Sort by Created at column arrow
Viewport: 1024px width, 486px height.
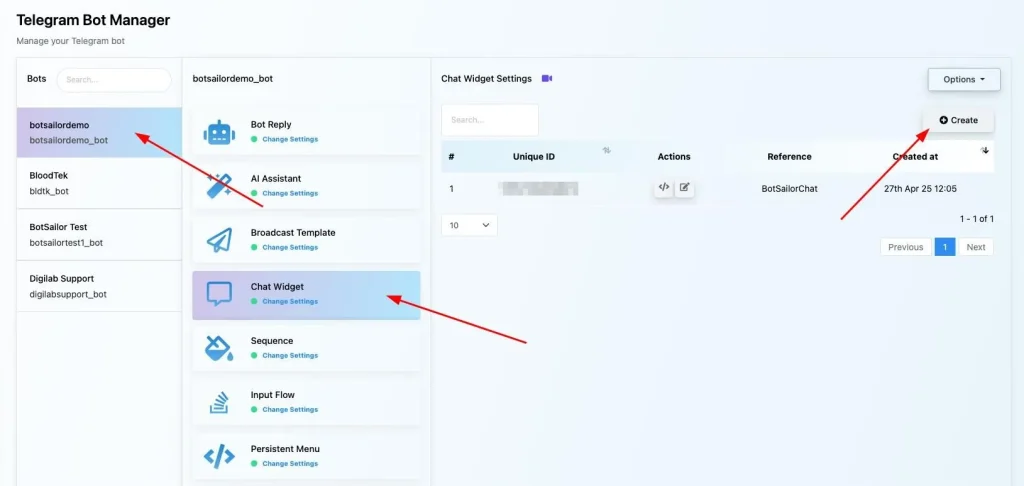click(x=985, y=150)
